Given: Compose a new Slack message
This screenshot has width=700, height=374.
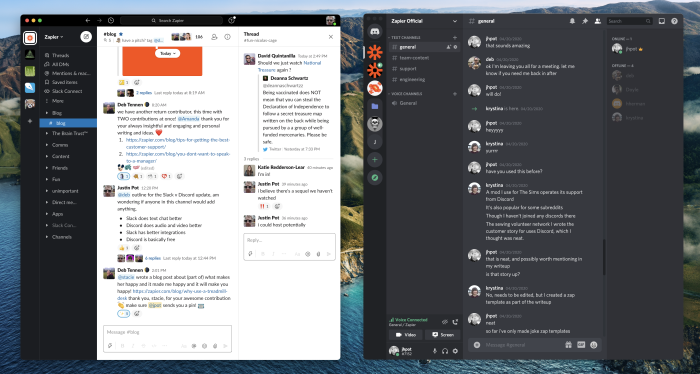Looking at the screenshot, I should tap(86, 37).
